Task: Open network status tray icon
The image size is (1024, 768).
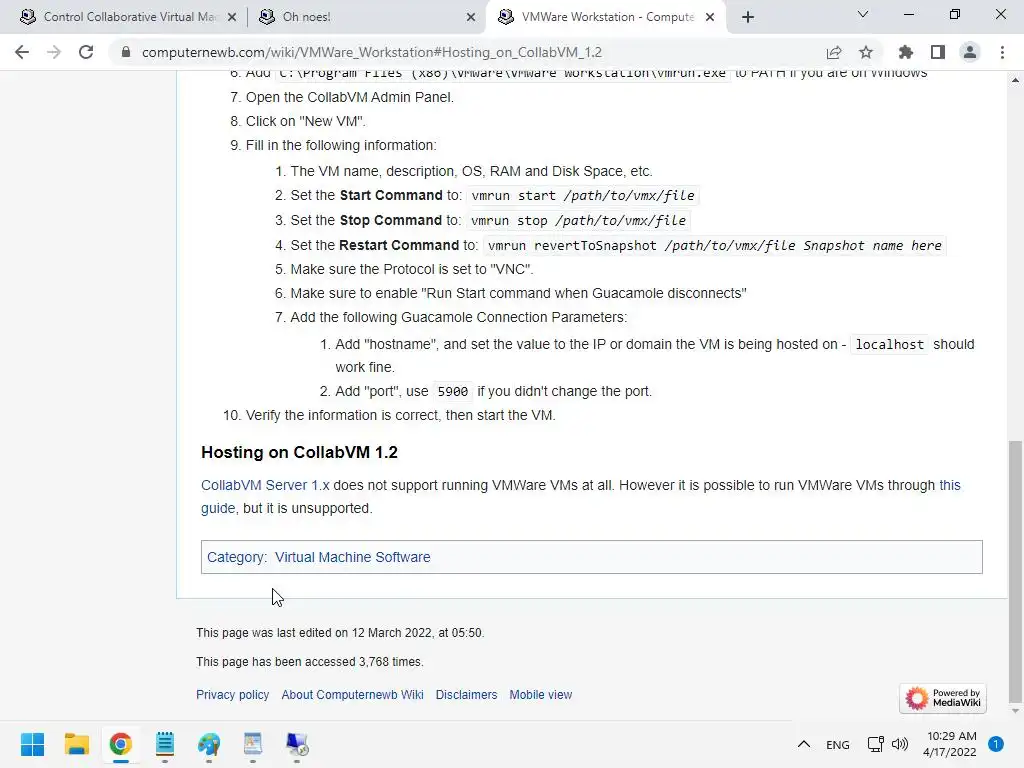Action: 875,744
